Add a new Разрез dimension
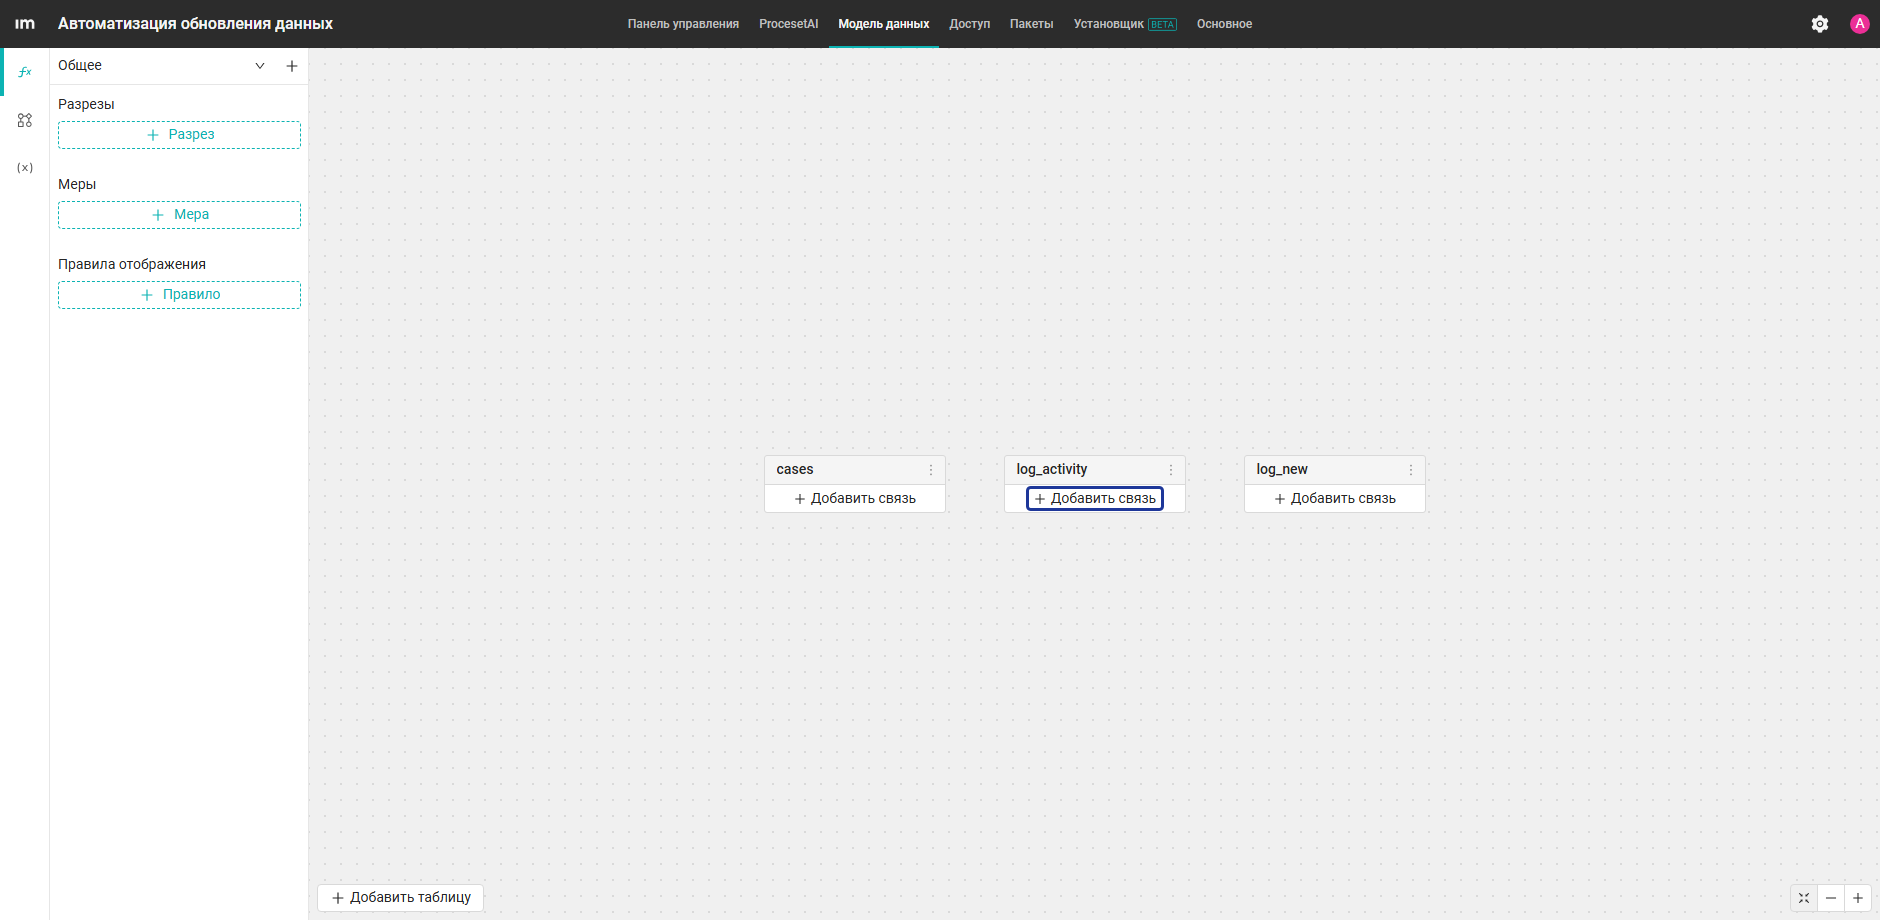This screenshot has height=920, width=1880. (179, 135)
